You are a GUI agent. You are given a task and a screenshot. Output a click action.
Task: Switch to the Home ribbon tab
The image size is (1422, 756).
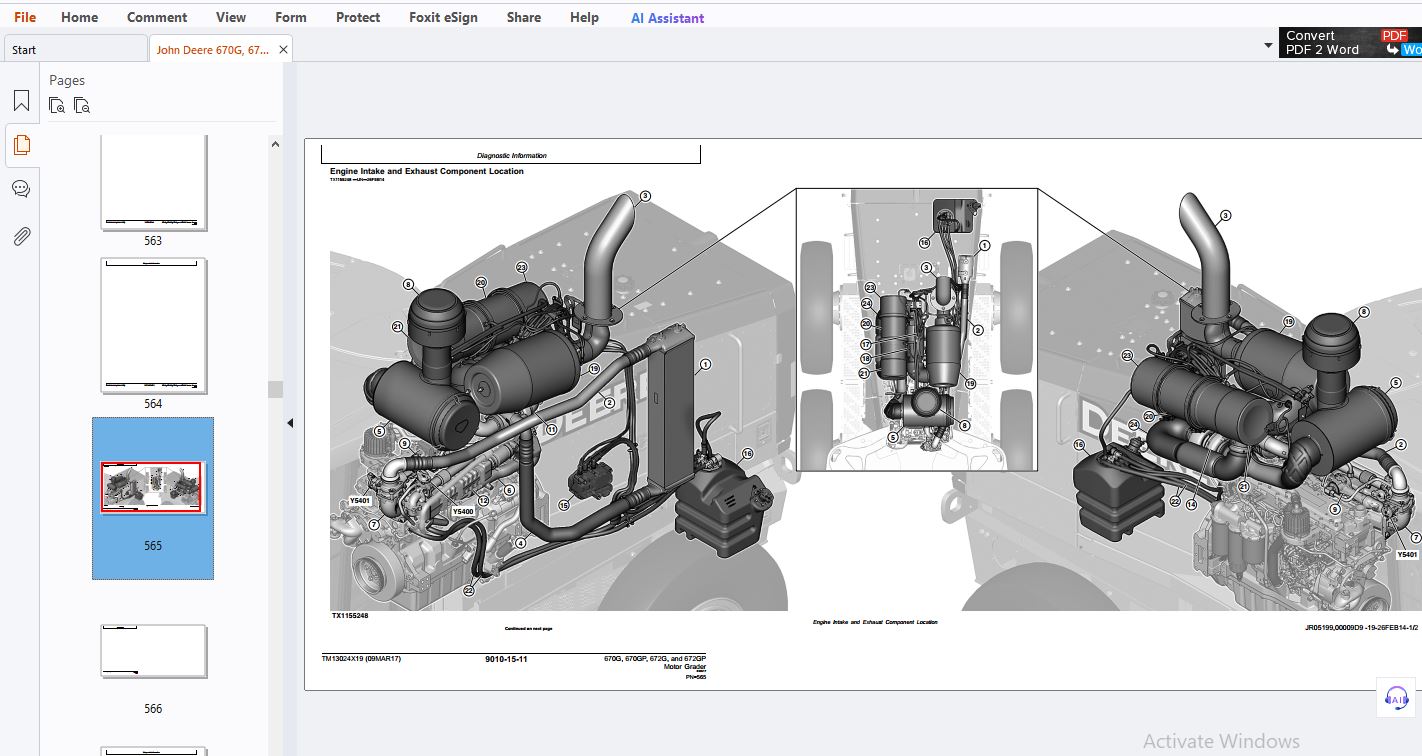click(79, 17)
